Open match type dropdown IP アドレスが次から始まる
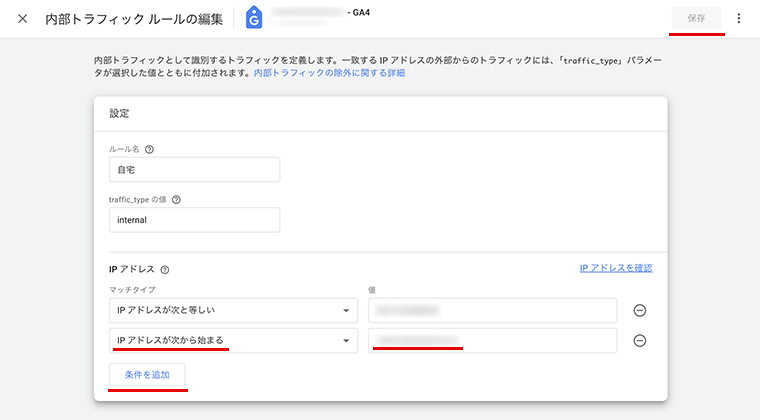Viewport: 760px width, 420px height. 234,341
